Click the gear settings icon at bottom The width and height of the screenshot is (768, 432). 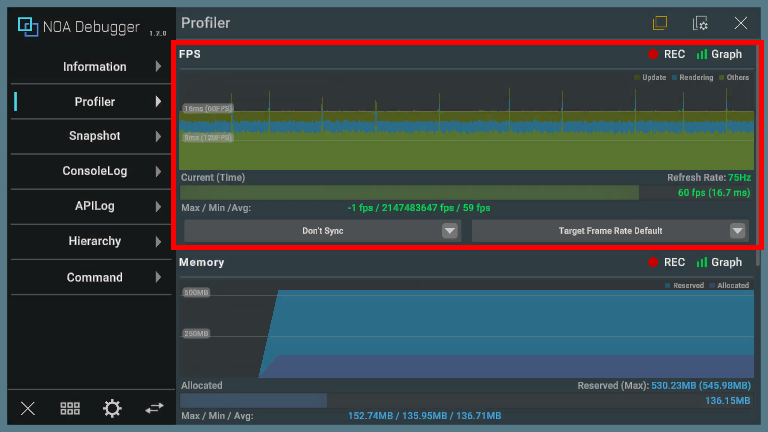112,408
